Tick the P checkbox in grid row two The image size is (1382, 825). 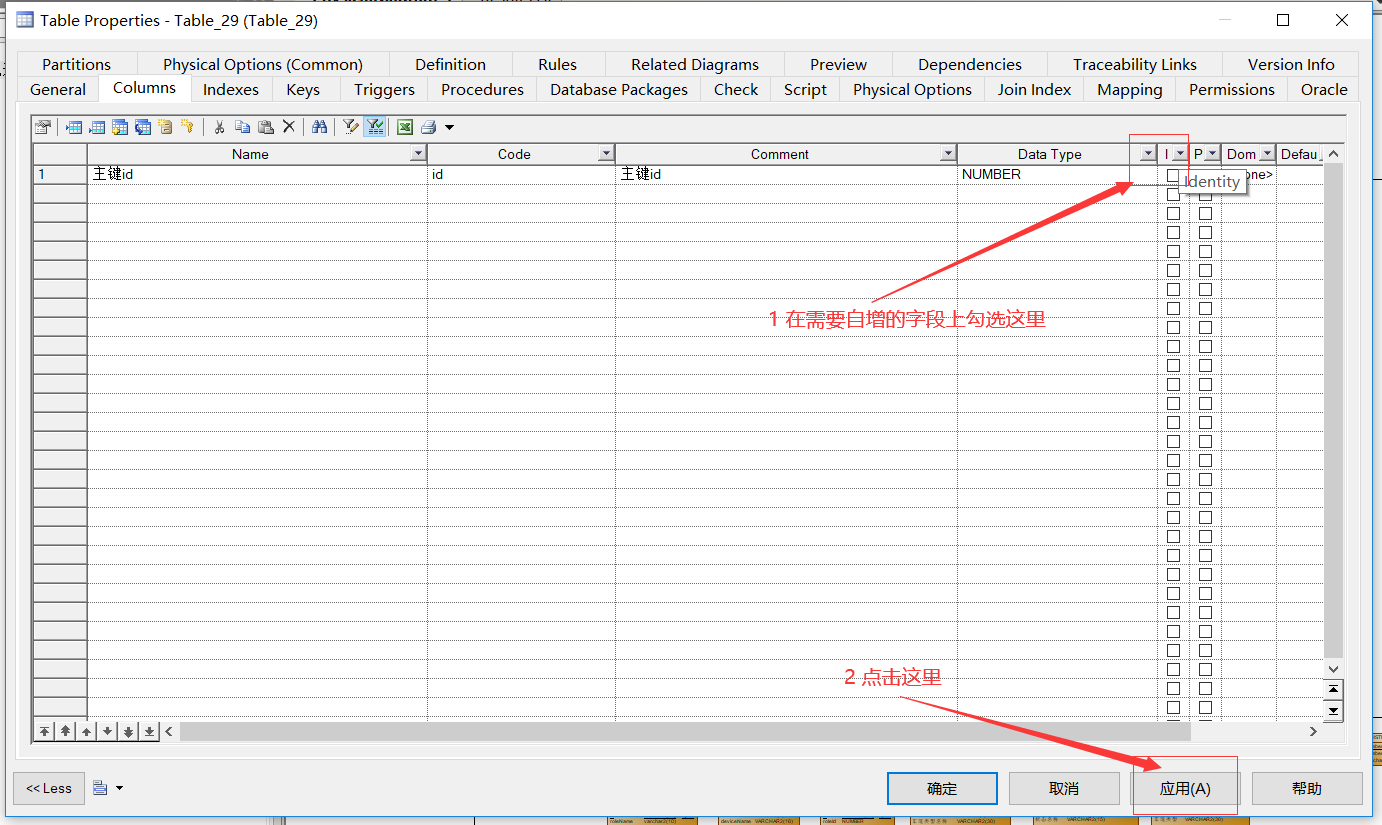[x=1205, y=194]
